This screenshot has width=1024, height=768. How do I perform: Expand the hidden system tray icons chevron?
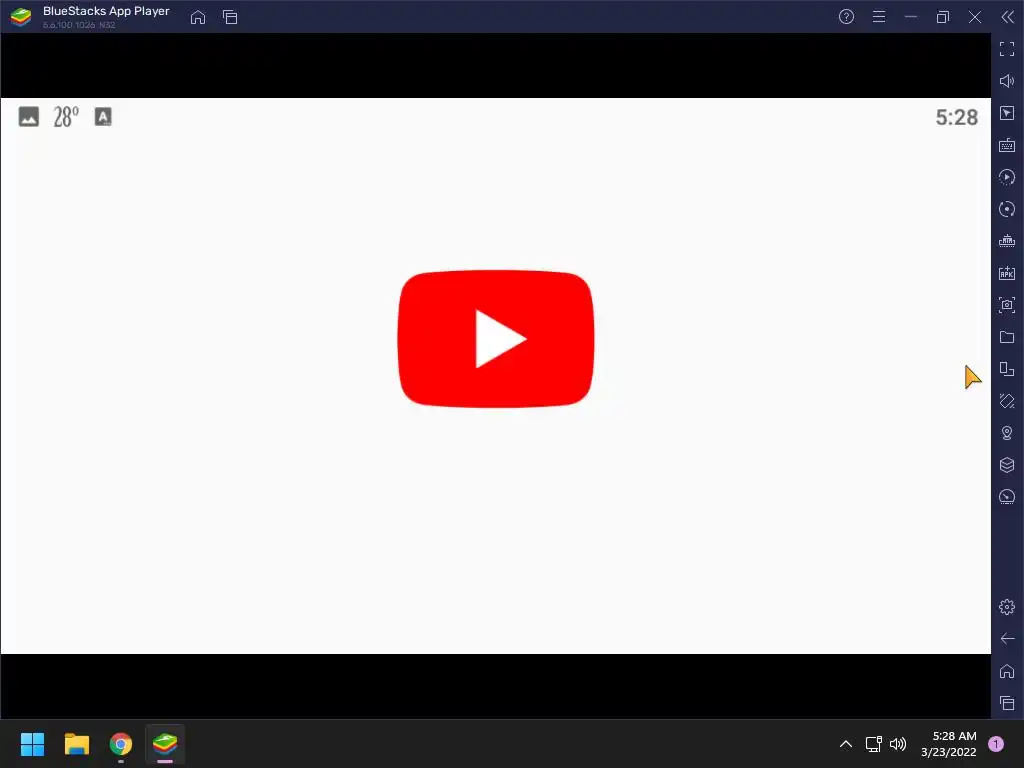tap(846, 744)
